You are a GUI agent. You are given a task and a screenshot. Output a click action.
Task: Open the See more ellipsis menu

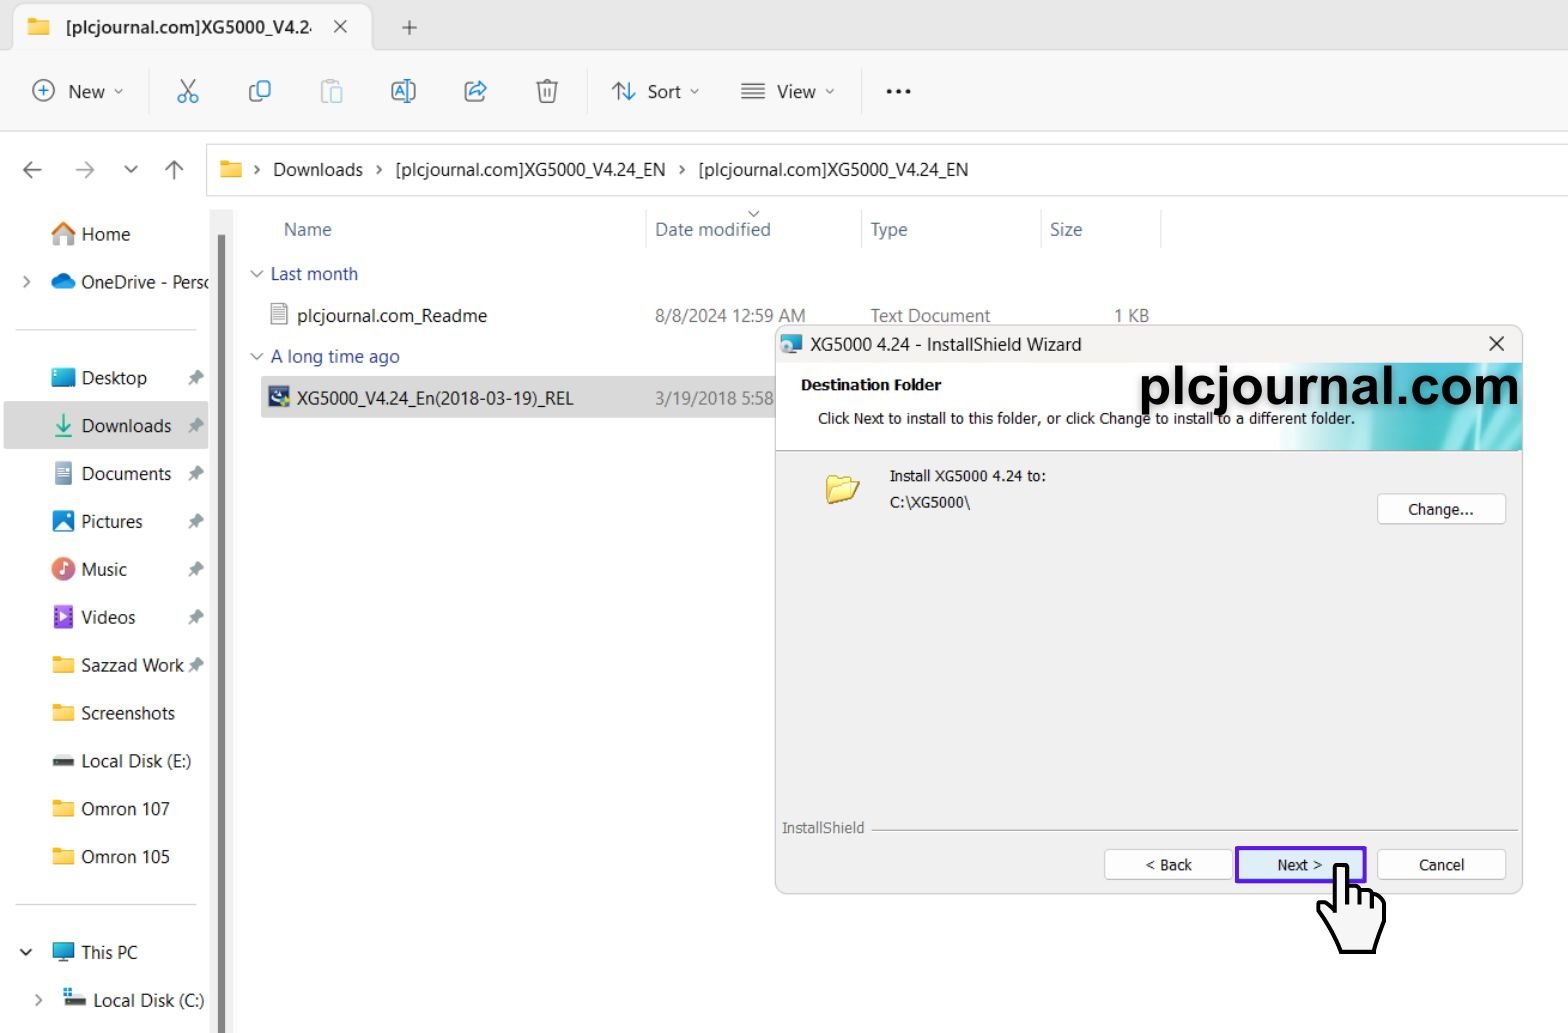(898, 91)
